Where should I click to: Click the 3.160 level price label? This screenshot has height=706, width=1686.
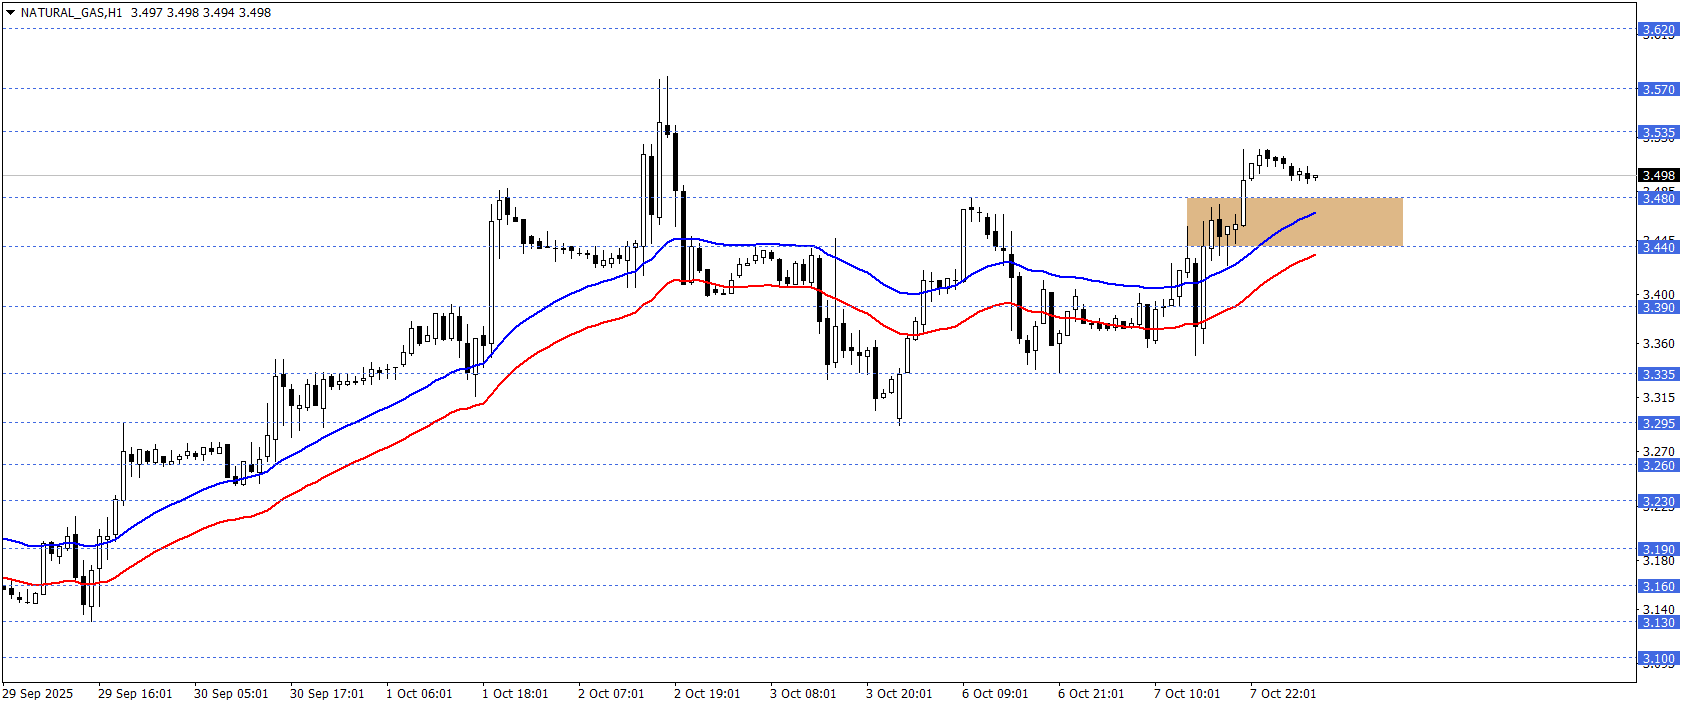click(1659, 587)
